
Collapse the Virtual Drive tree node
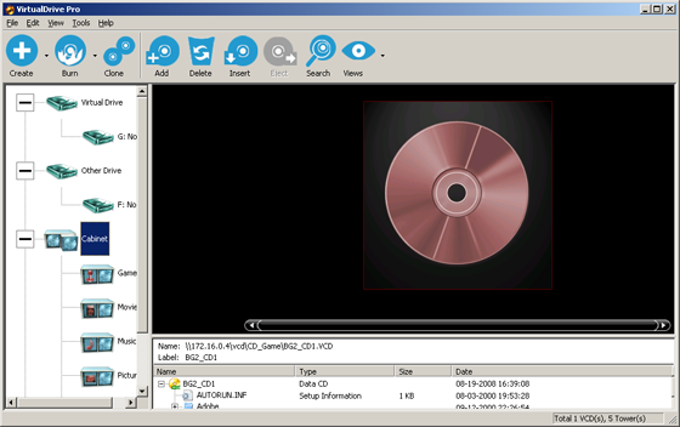25,103
